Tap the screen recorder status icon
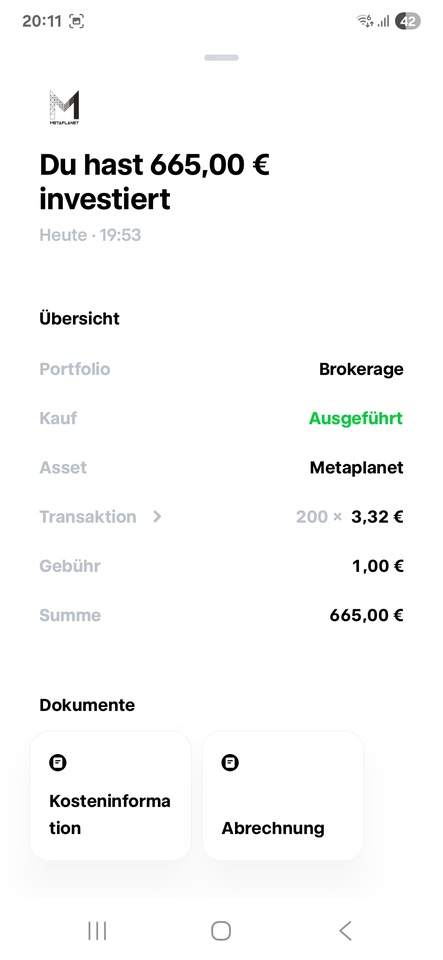 [x=76, y=21]
